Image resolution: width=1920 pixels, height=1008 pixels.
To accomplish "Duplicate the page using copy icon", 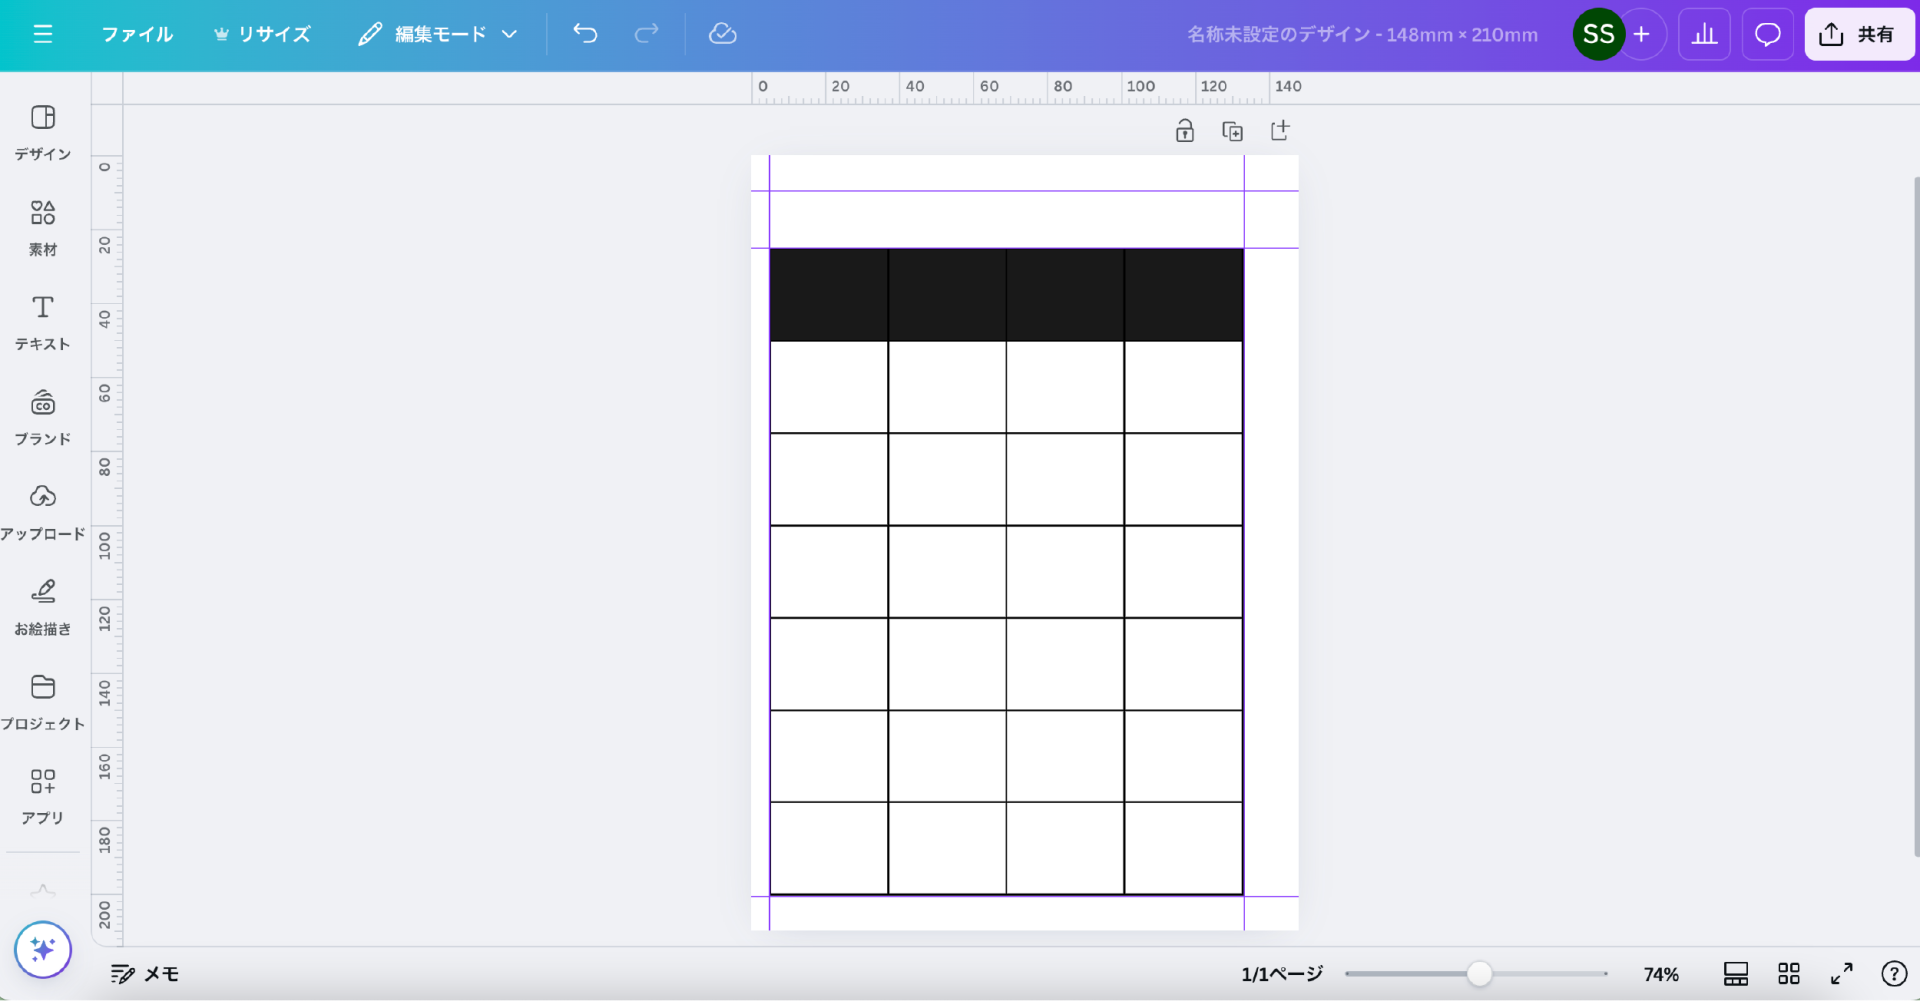I will pos(1232,131).
